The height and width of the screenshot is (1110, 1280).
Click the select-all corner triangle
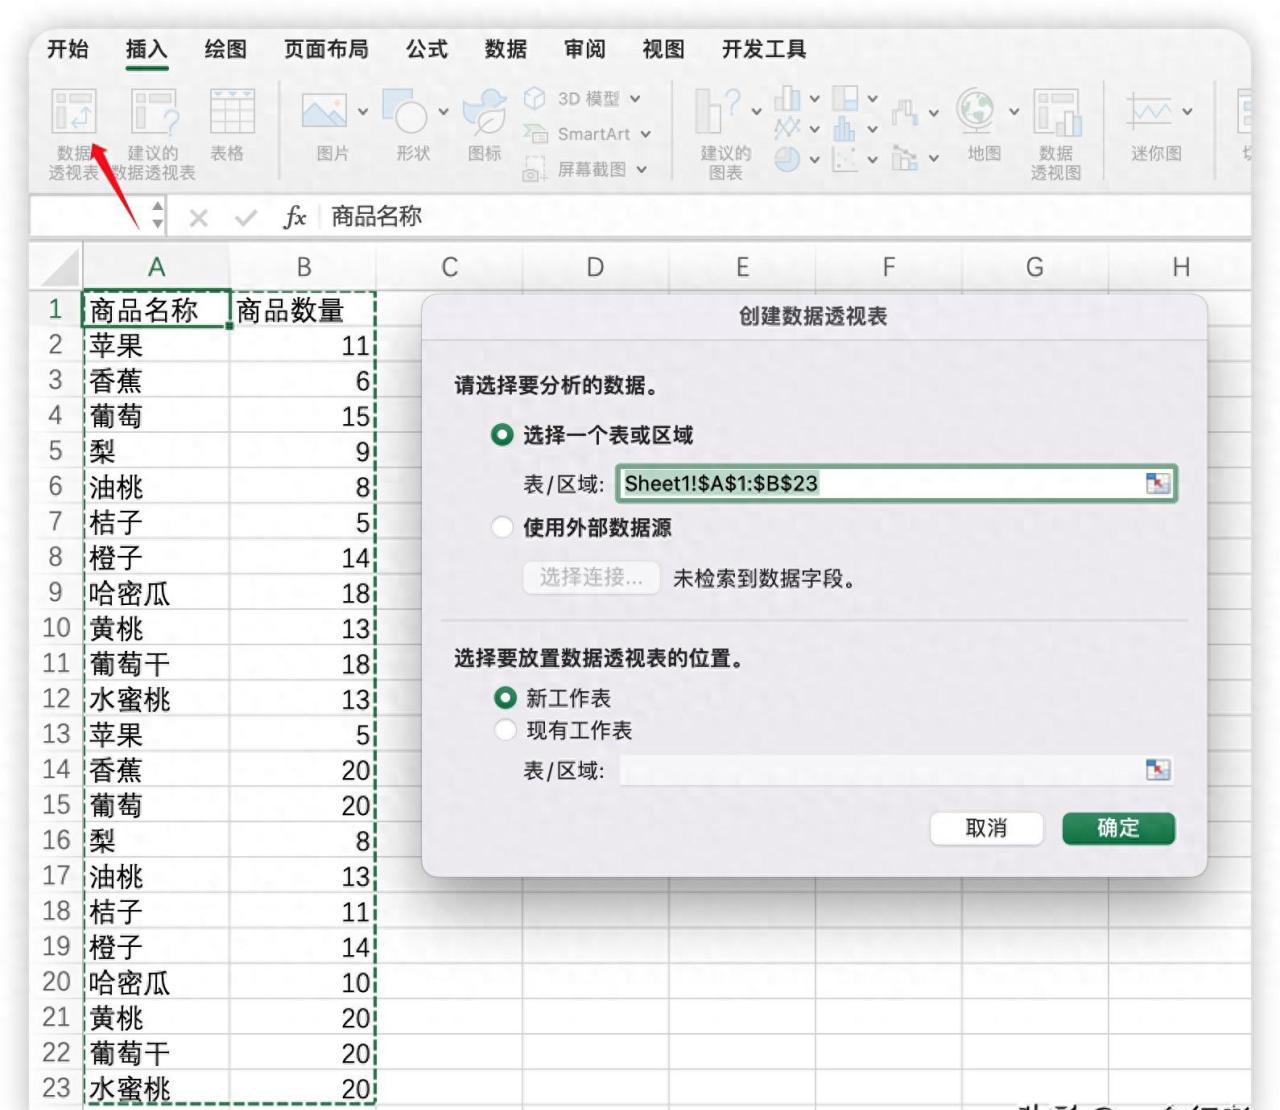pos(59,268)
